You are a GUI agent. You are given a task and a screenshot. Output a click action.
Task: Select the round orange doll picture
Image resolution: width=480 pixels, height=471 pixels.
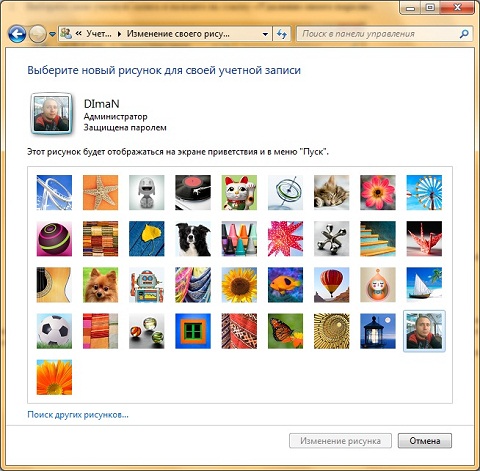378,285
